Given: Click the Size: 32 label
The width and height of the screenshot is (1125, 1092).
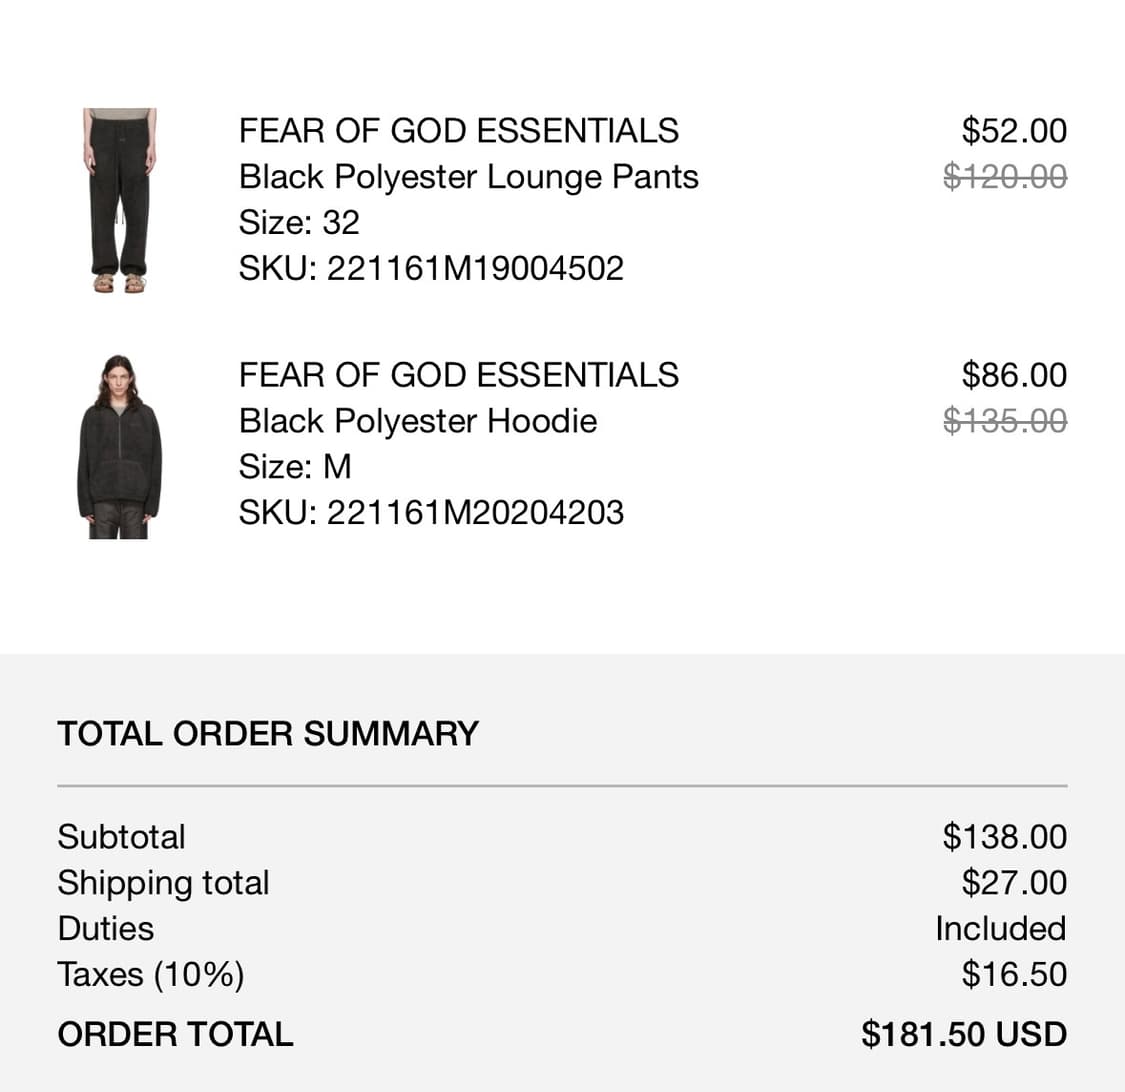Looking at the screenshot, I should pyautogui.click(x=298, y=223).
